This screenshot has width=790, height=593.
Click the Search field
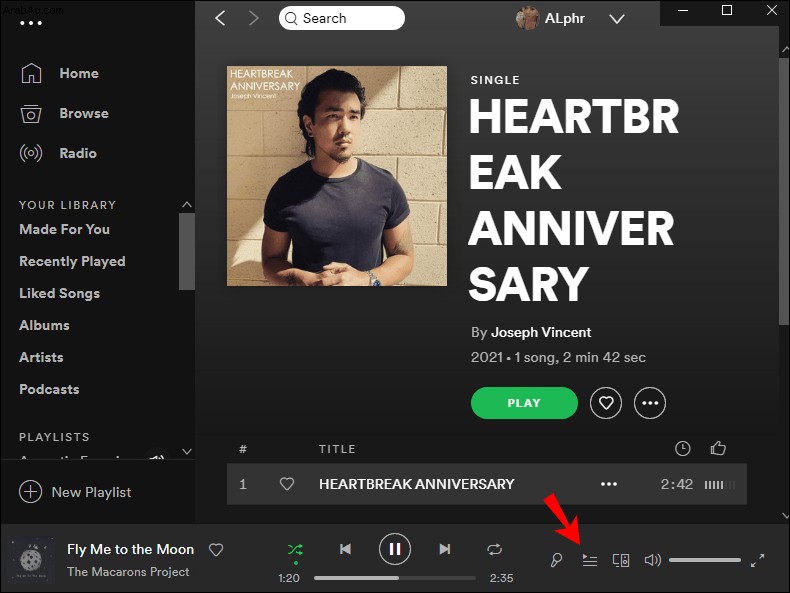pos(342,18)
